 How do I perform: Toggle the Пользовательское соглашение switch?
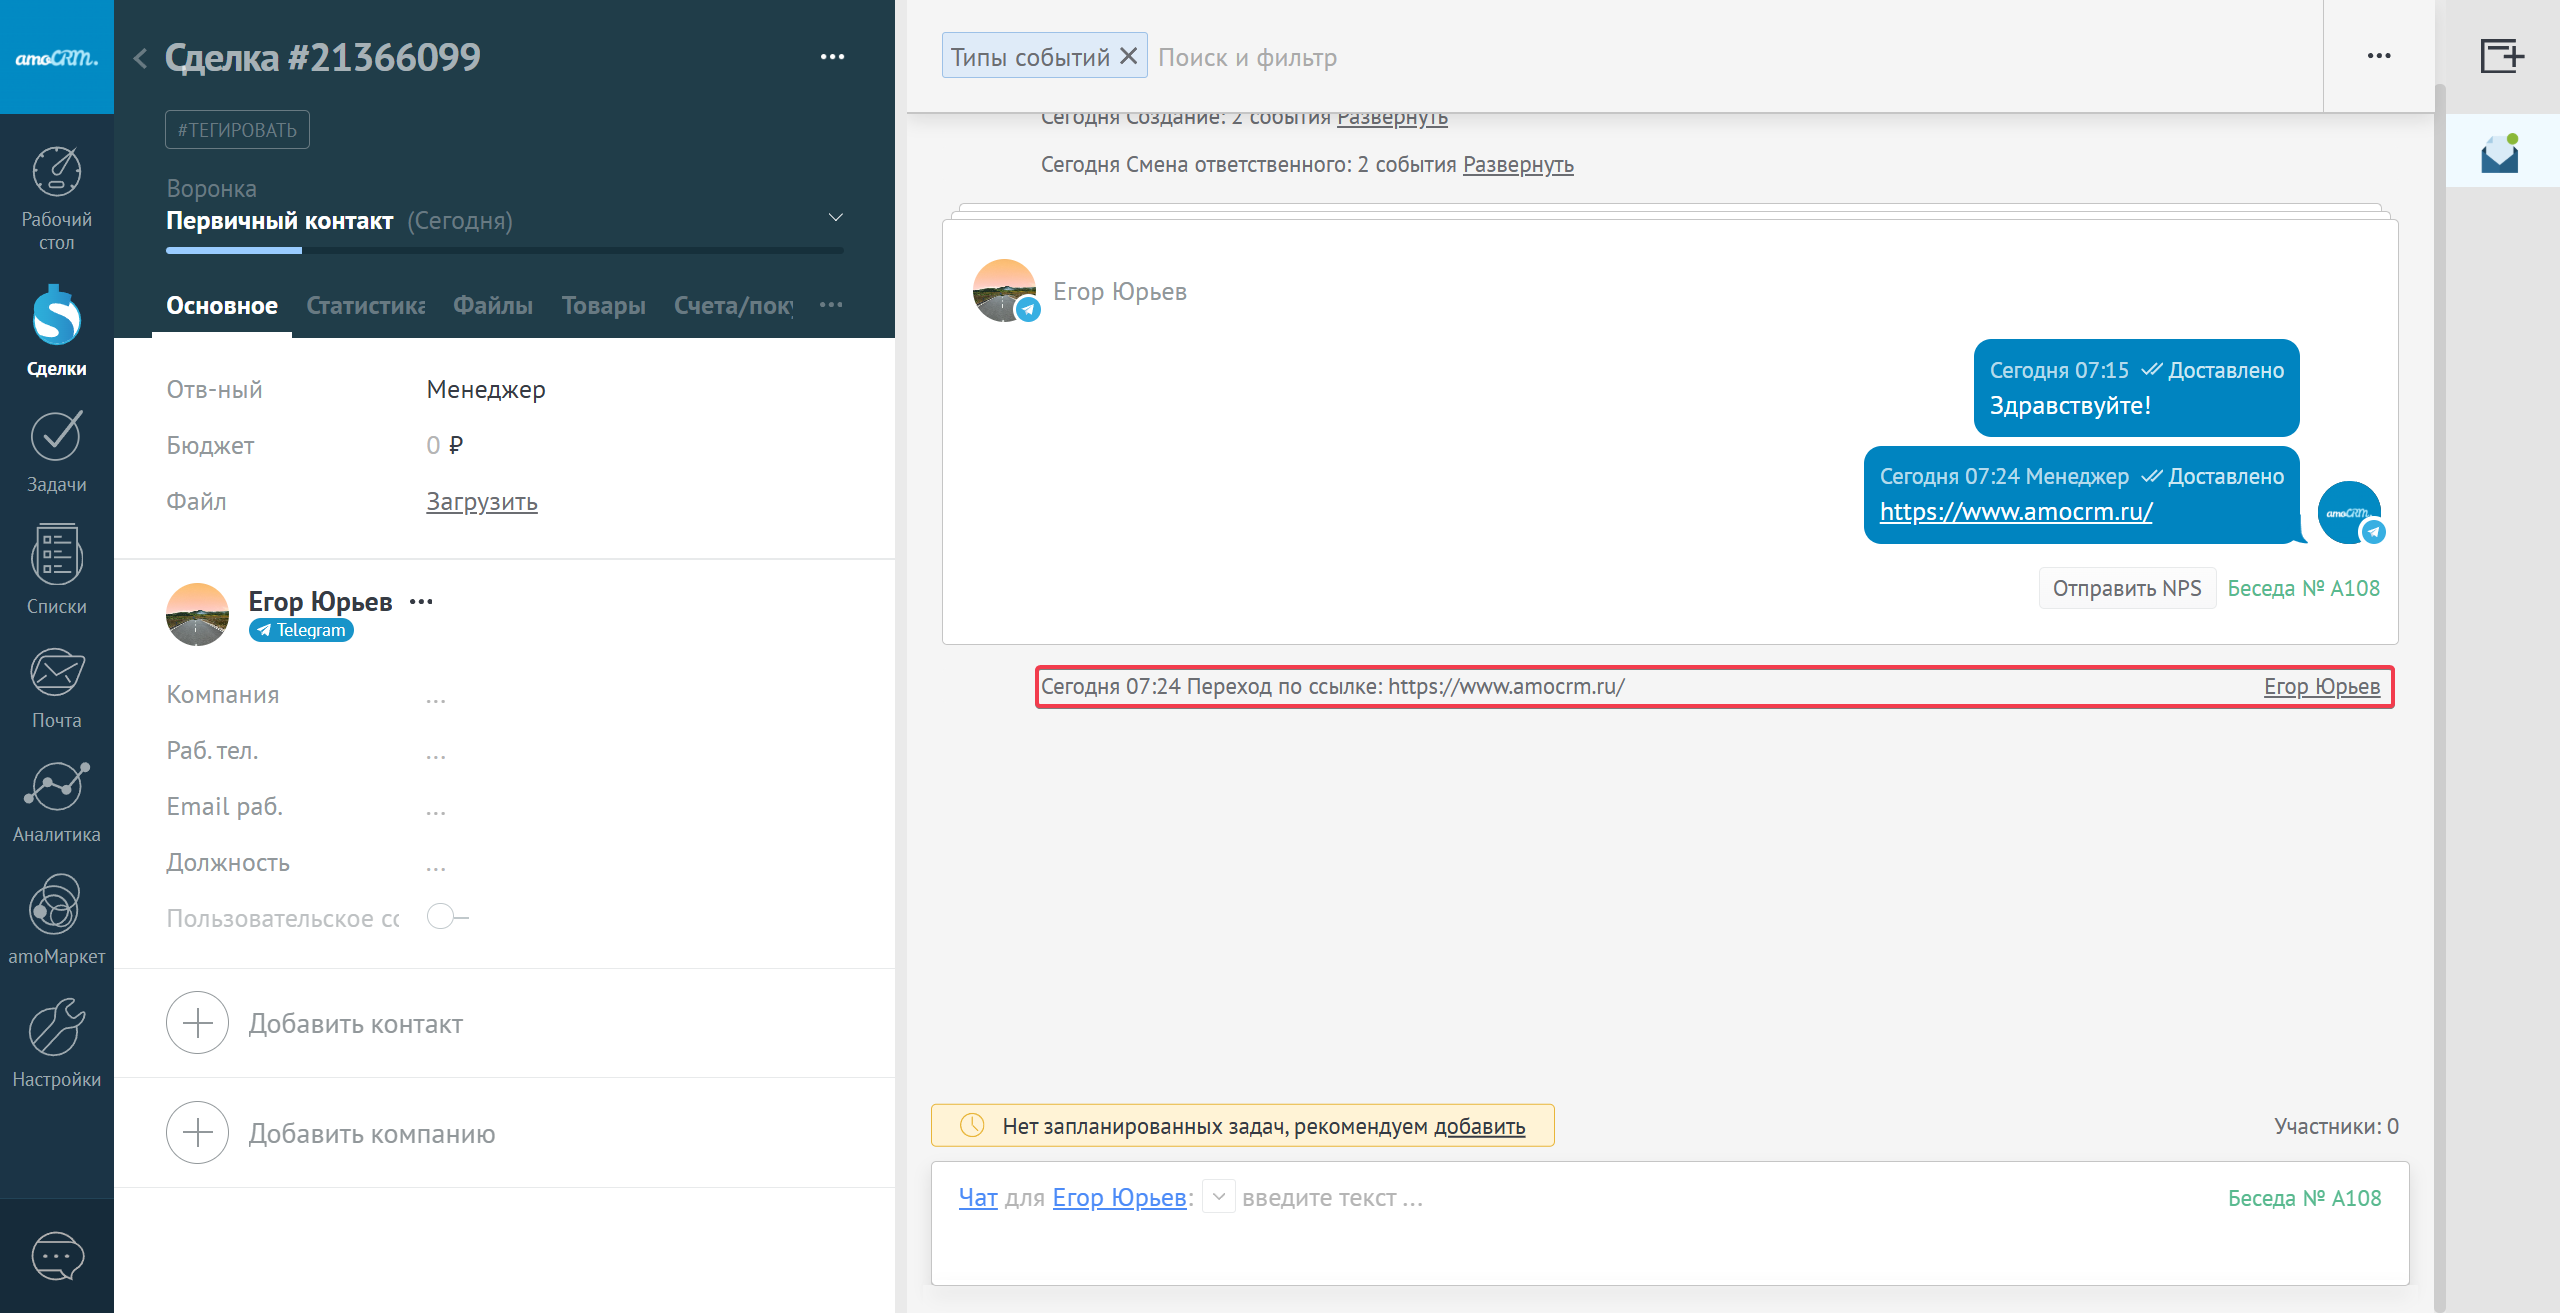[x=446, y=917]
